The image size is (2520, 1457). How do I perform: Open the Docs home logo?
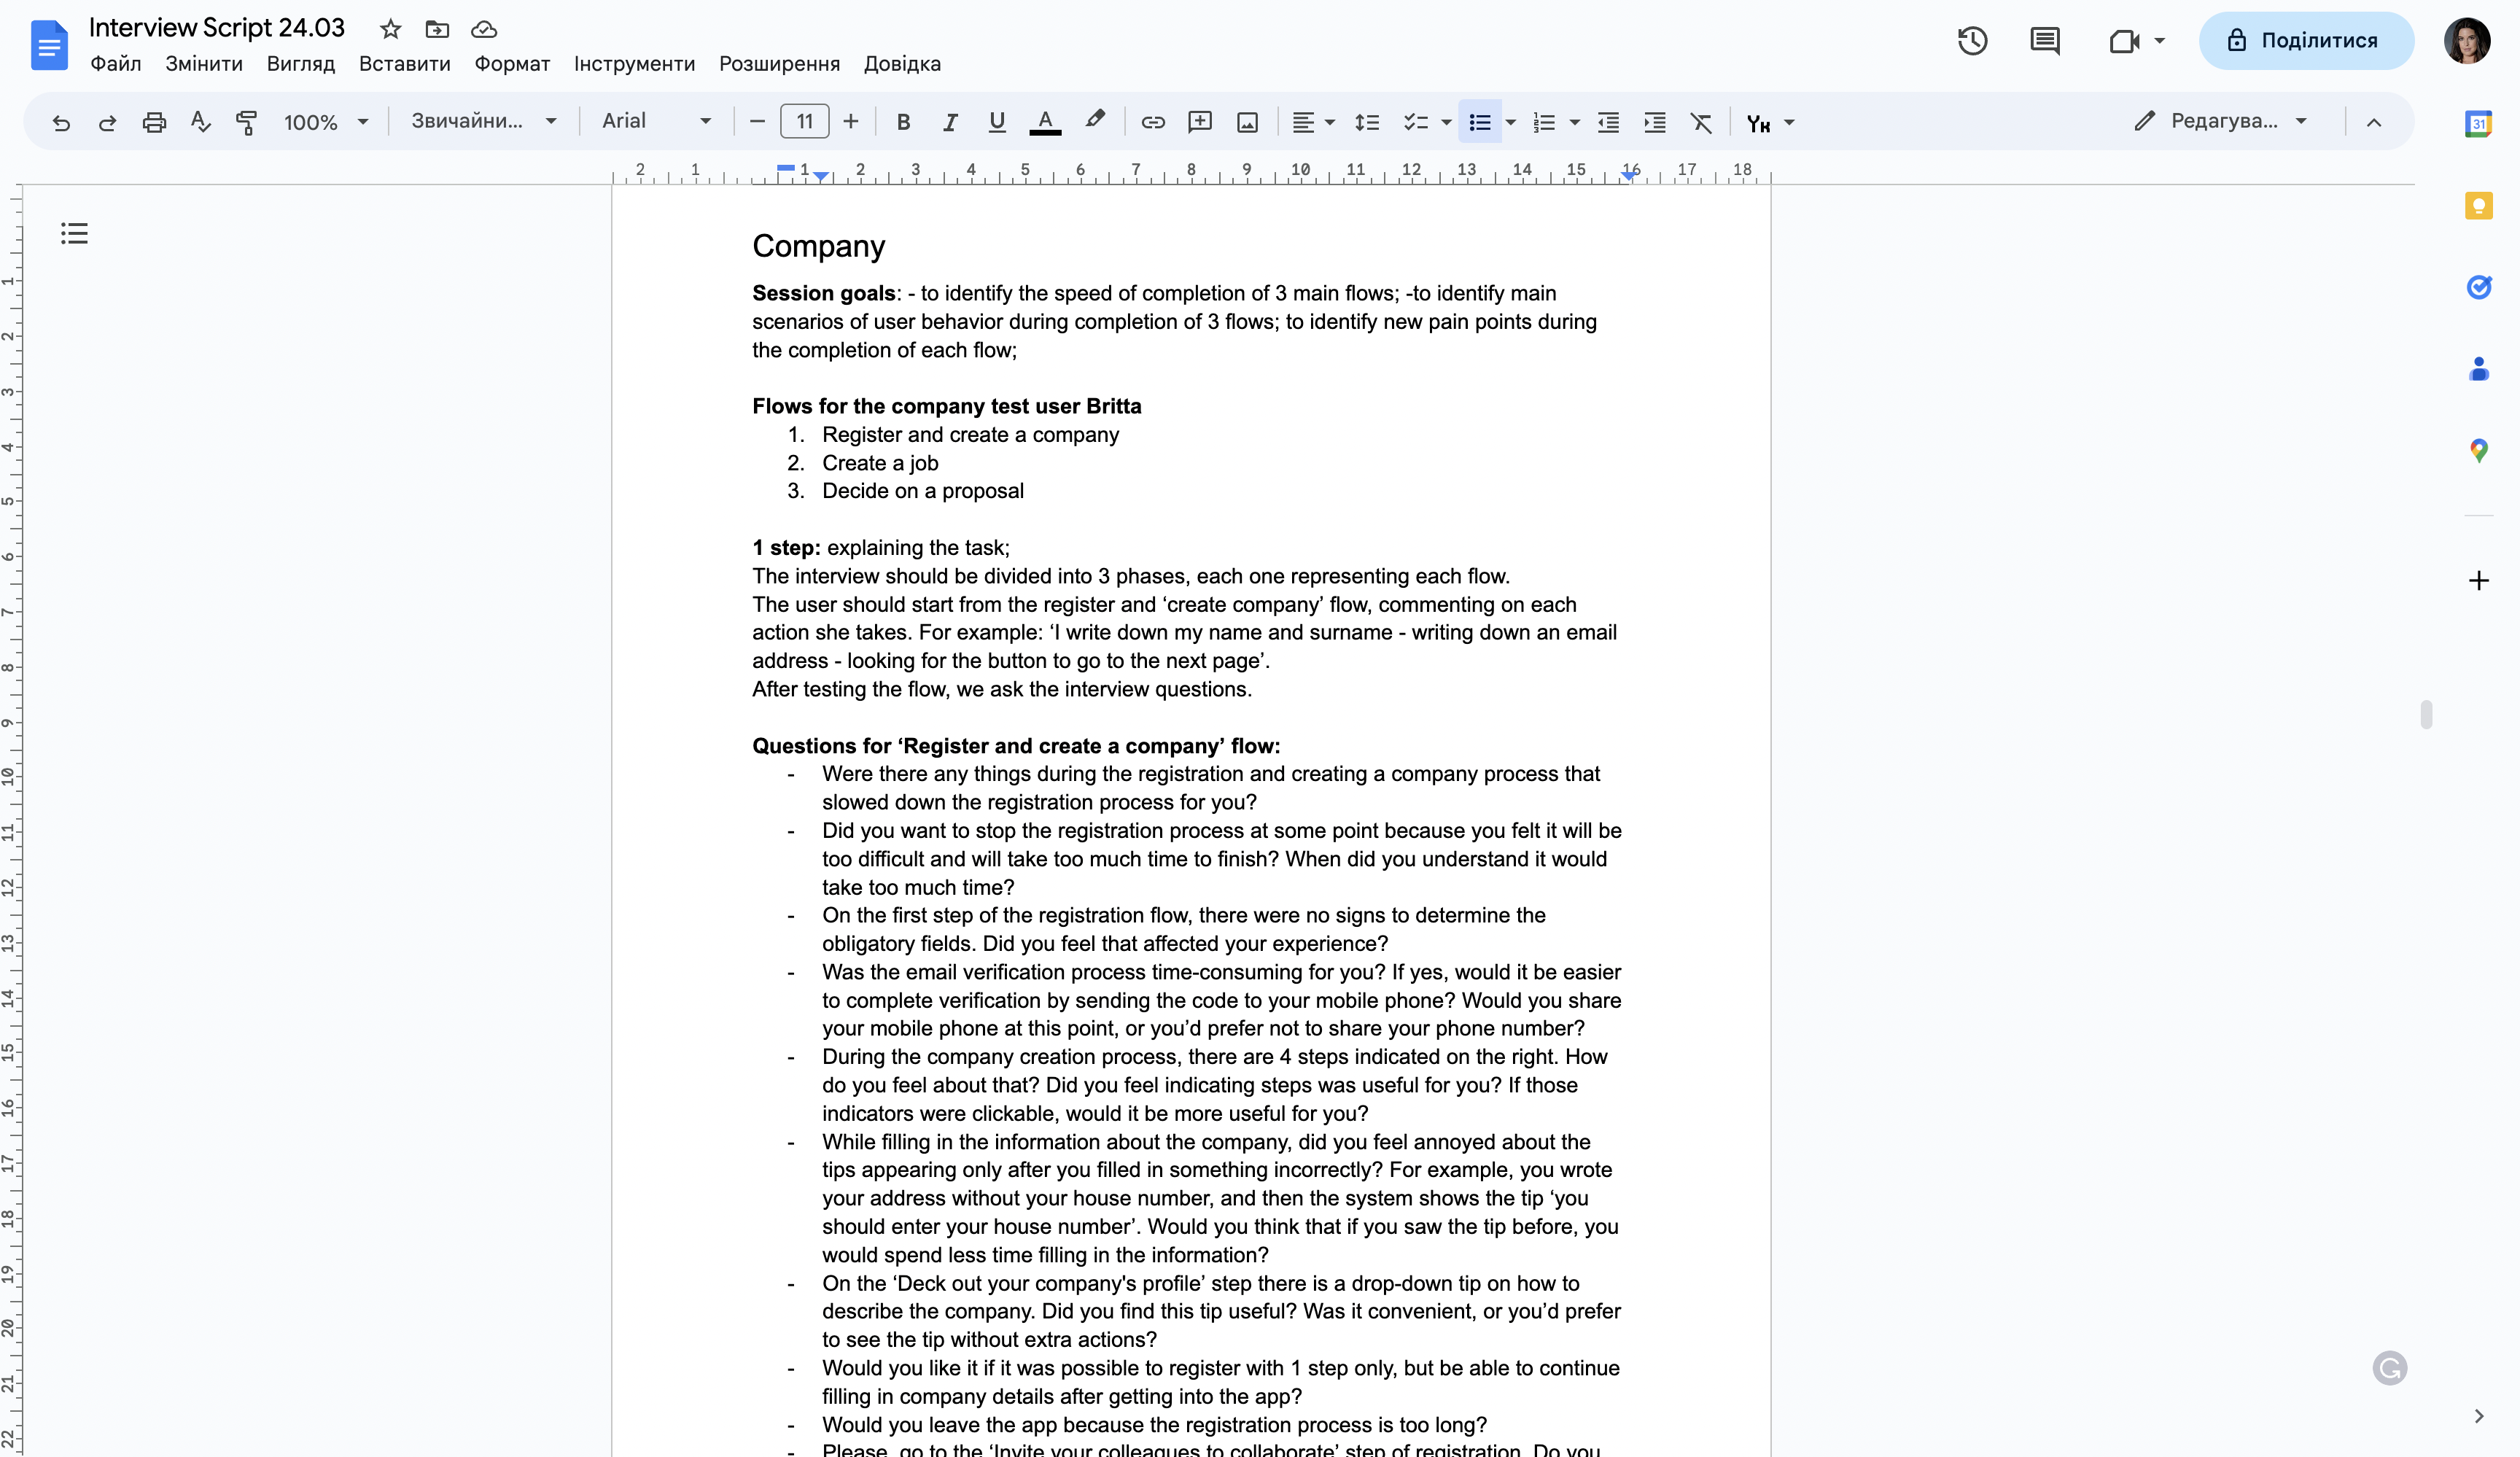pyautogui.click(x=49, y=46)
